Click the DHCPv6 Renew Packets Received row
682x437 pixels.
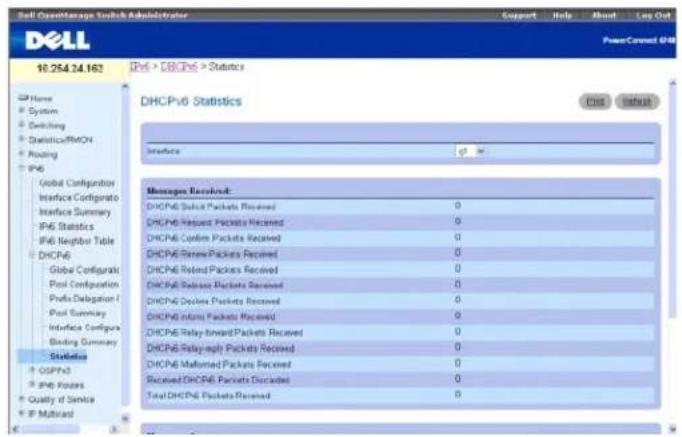point(400,254)
